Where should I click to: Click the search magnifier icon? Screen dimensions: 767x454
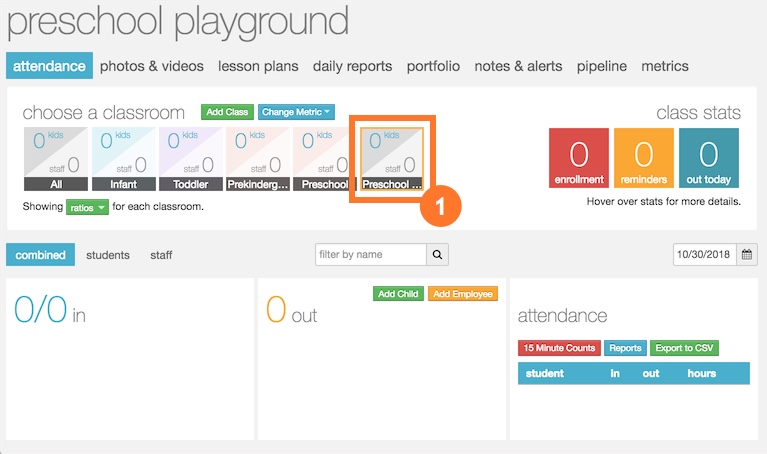coord(439,255)
